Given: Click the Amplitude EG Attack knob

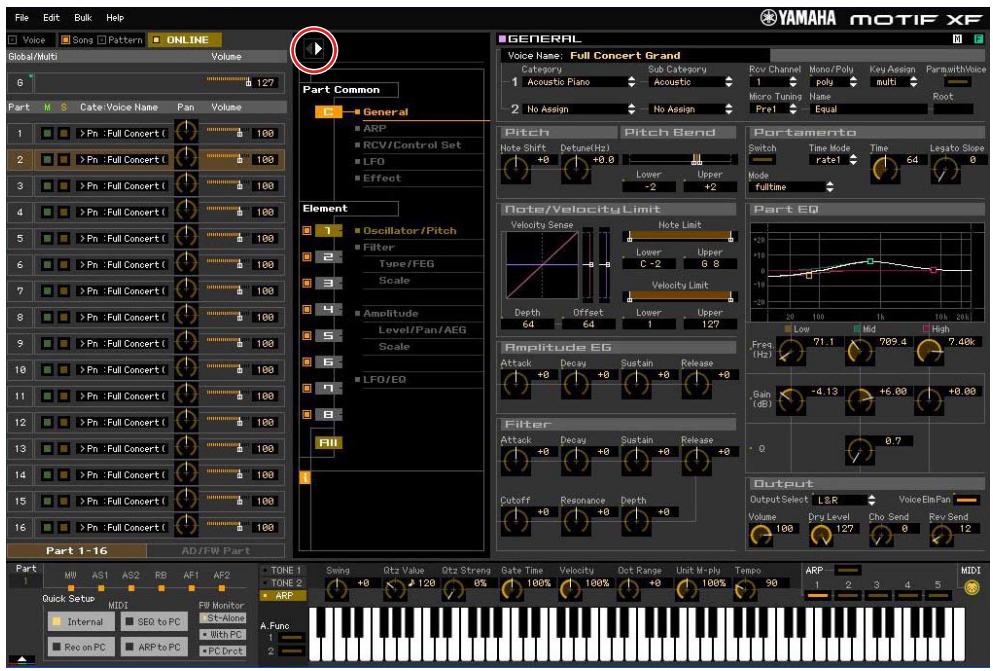Looking at the screenshot, I should pyautogui.click(x=515, y=384).
